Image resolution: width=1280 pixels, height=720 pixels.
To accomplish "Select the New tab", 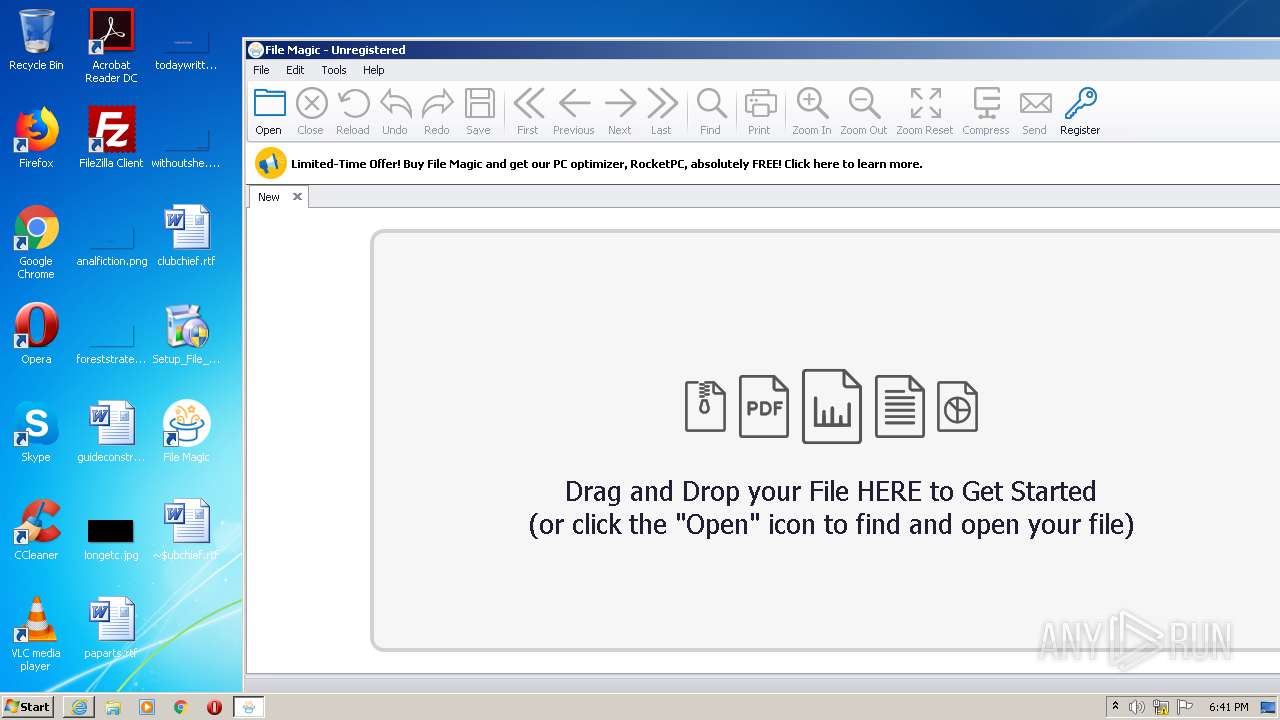I will pyautogui.click(x=269, y=197).
